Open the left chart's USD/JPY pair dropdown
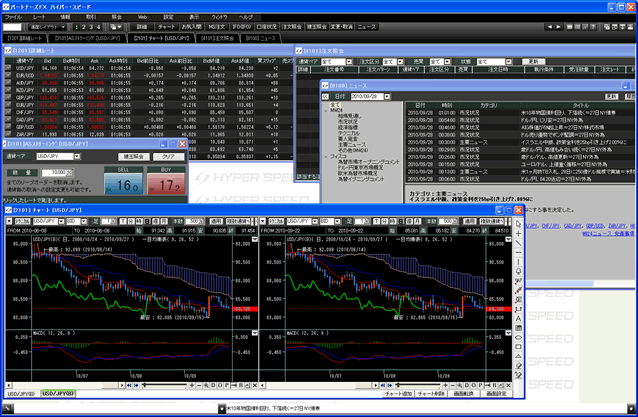Screen dimensions: 638x417 click(x=61, y=221)
